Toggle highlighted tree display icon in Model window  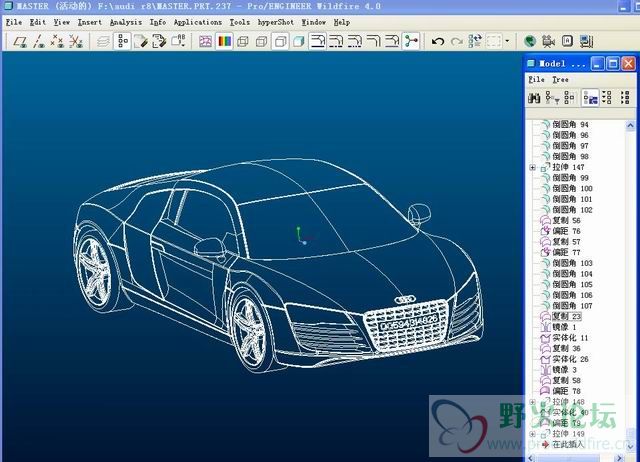pyautogui.click(x=590, y=98)
